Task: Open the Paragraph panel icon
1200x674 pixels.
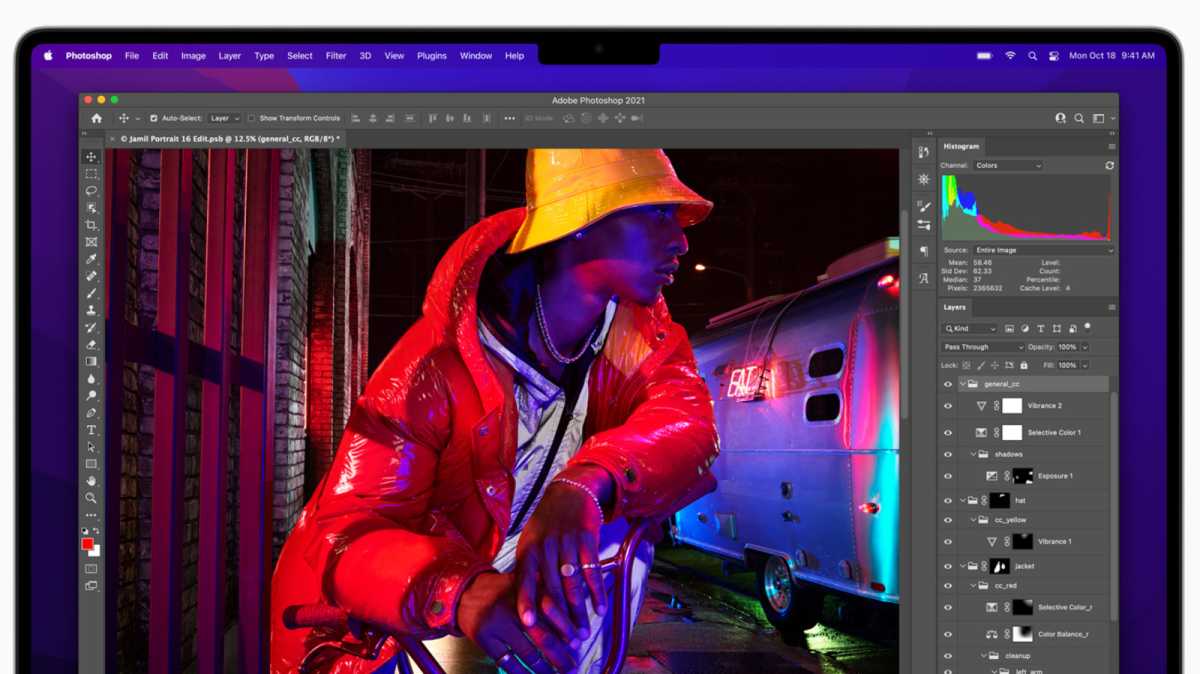Action: pos(923,251)
